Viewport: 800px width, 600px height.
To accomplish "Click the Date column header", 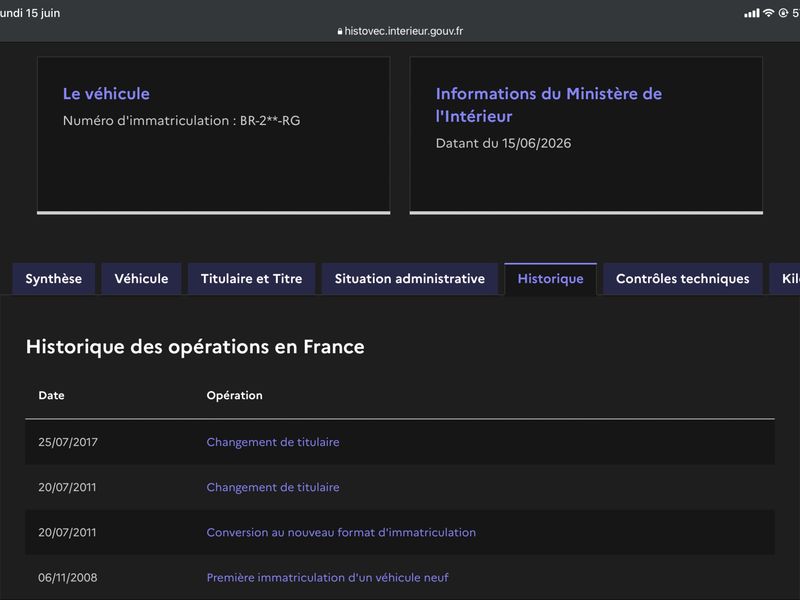I will click(52, 395).
